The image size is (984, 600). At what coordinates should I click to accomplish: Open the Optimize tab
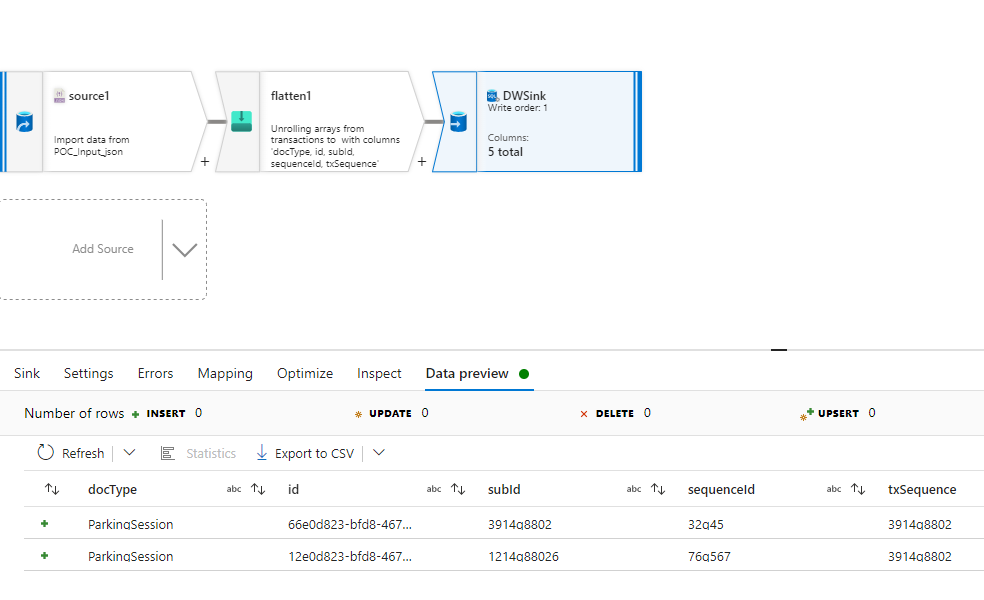tap(305, 373)
